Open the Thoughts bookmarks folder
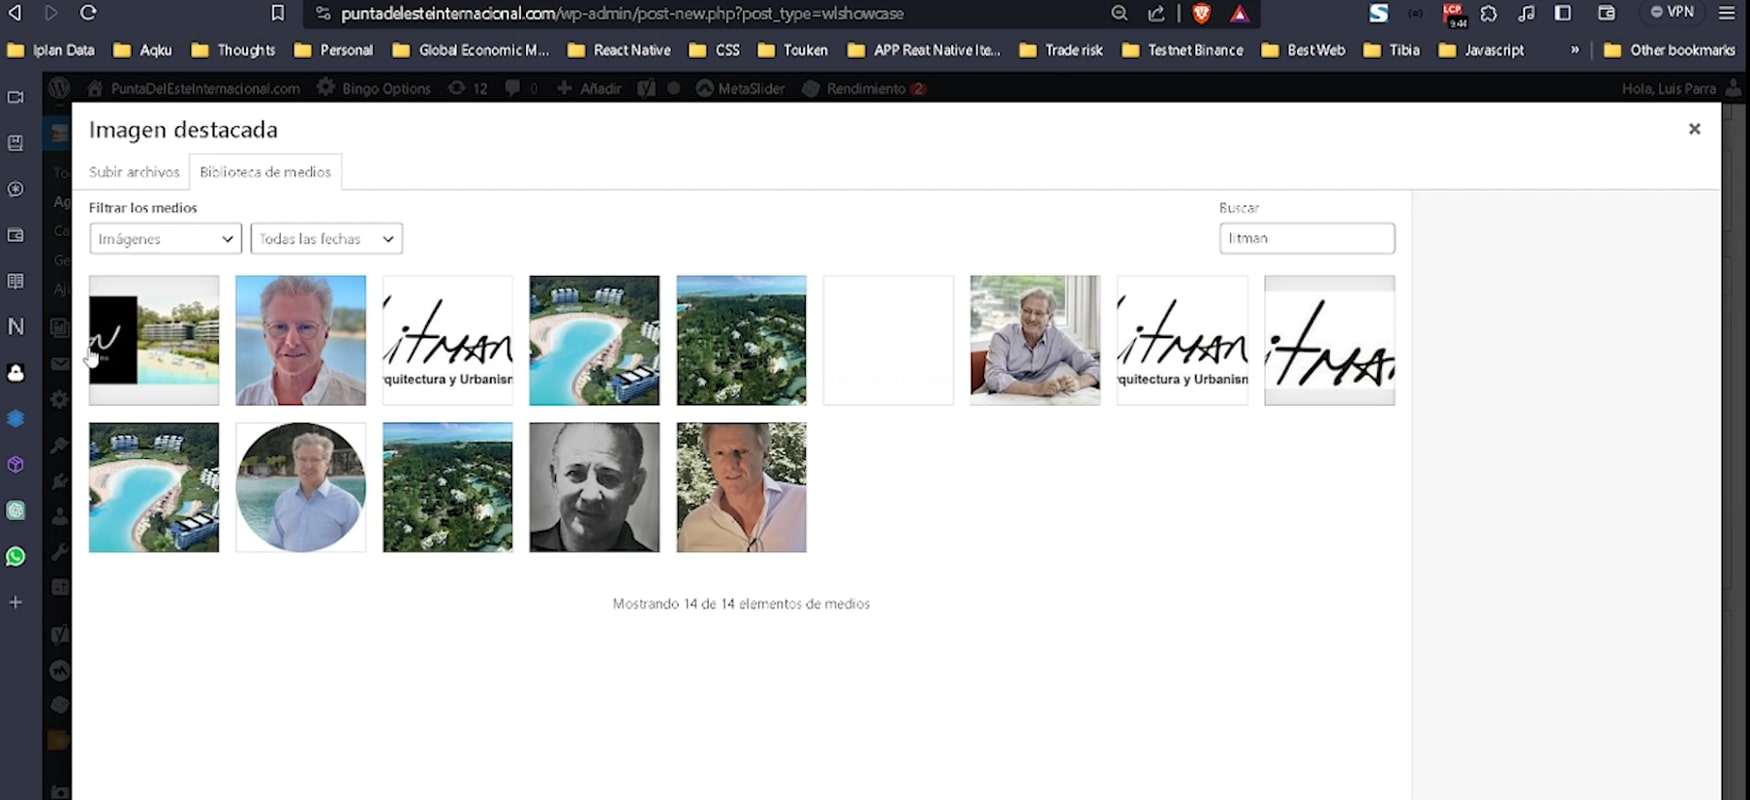 [x=233, y=50]
